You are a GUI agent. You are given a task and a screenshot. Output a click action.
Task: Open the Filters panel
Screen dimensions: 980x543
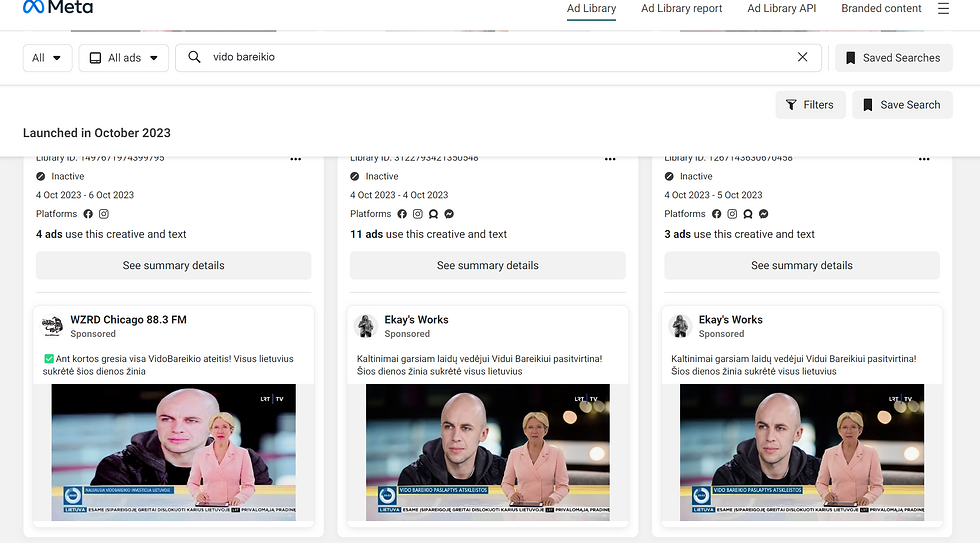coord(810,105)
